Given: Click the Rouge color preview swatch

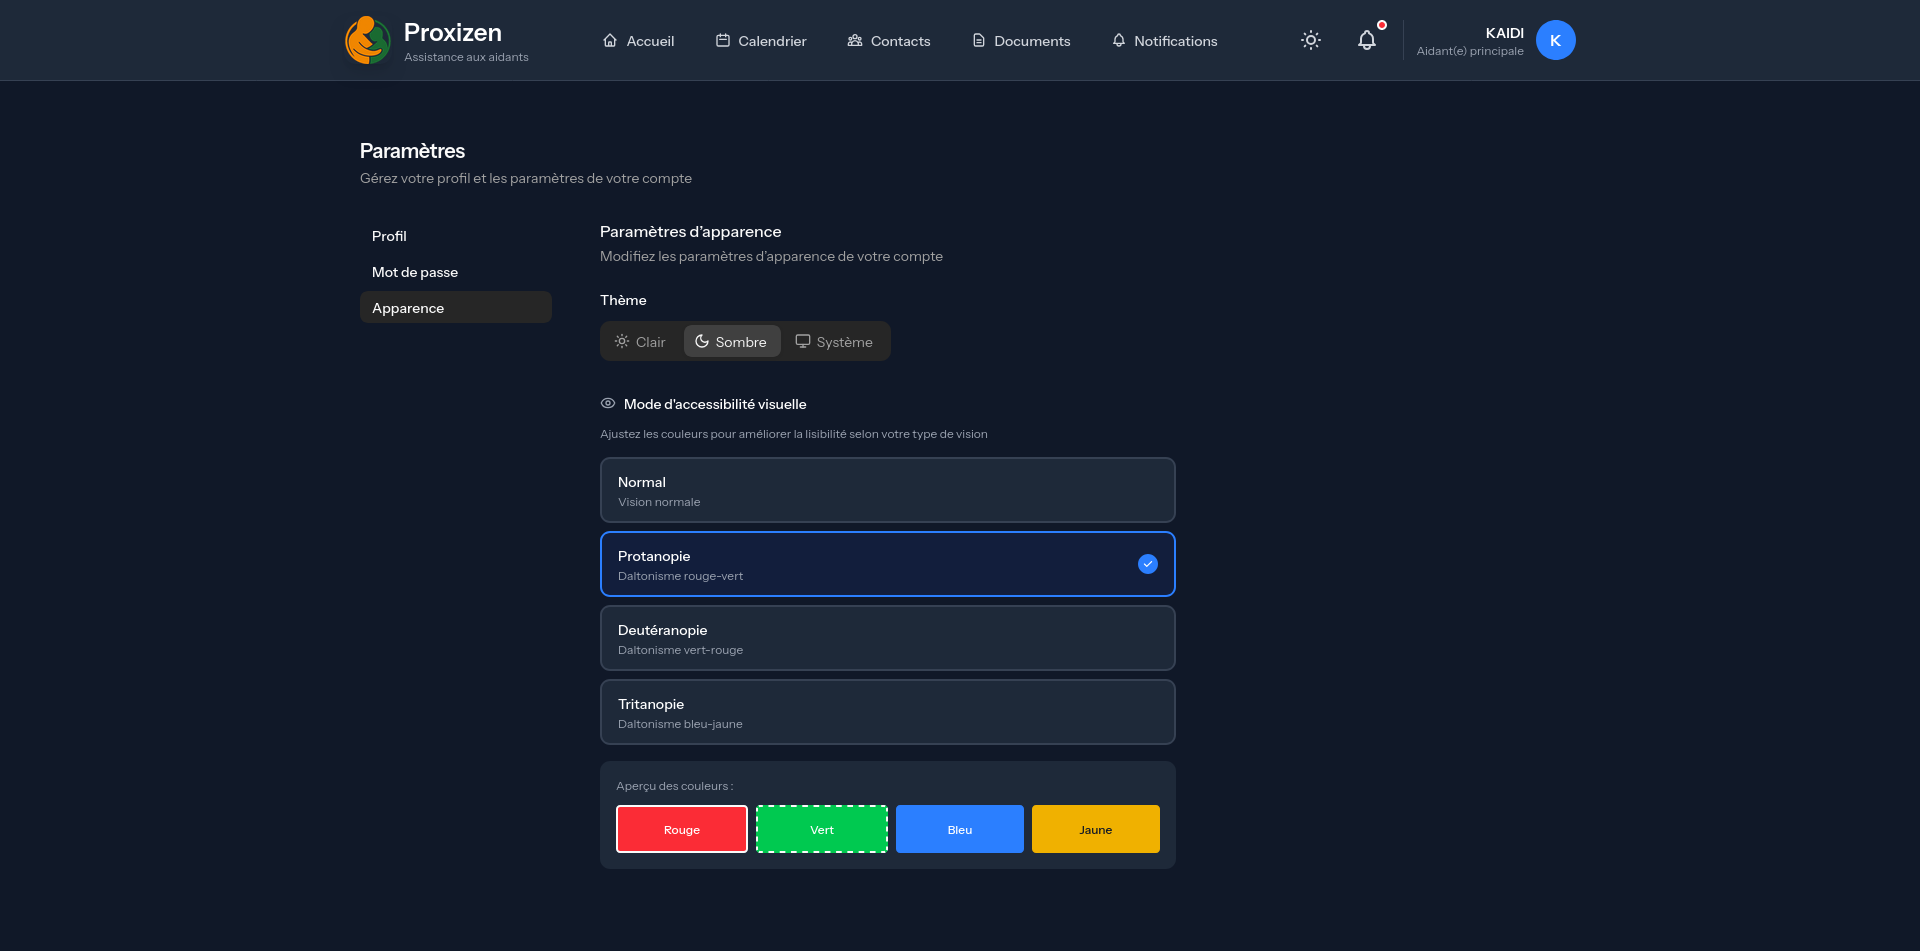Looking at the screenshot, I should tap(681, 829).
